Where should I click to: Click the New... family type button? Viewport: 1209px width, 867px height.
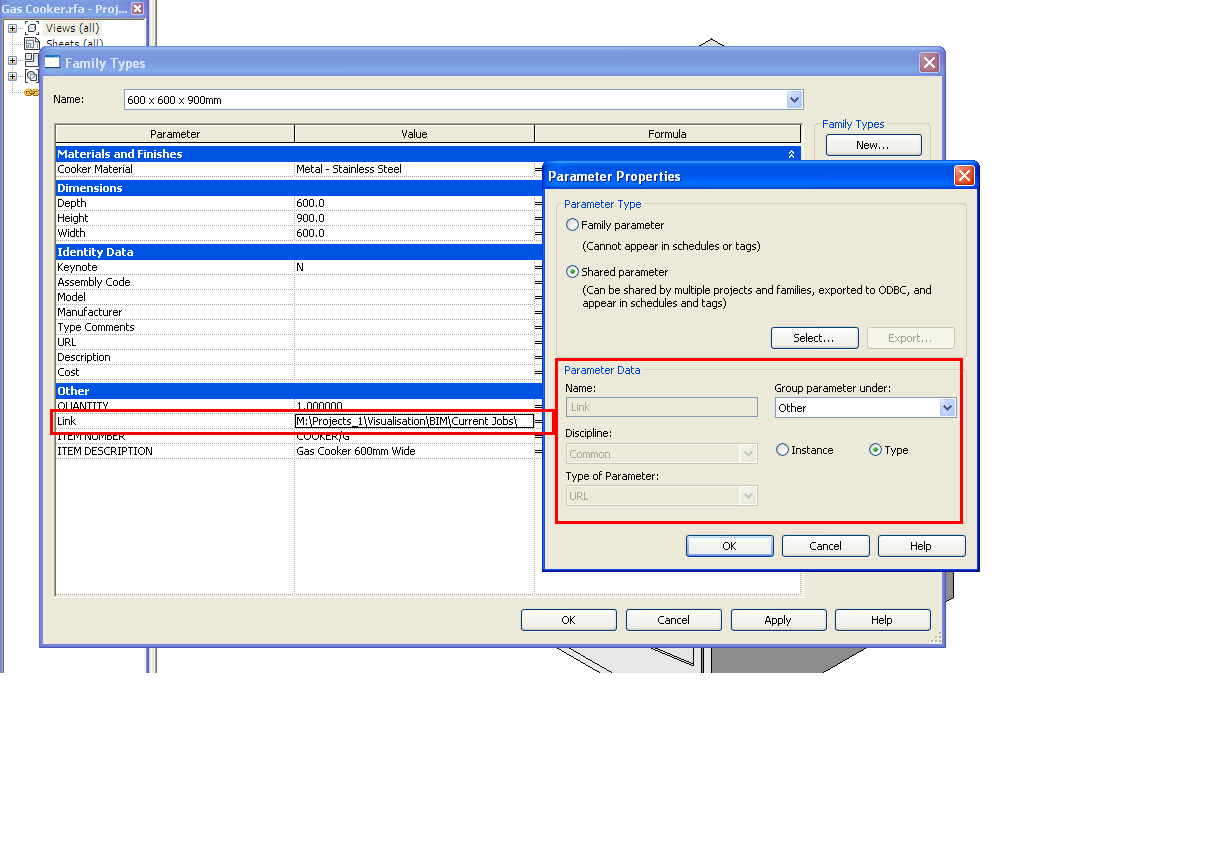873,145
